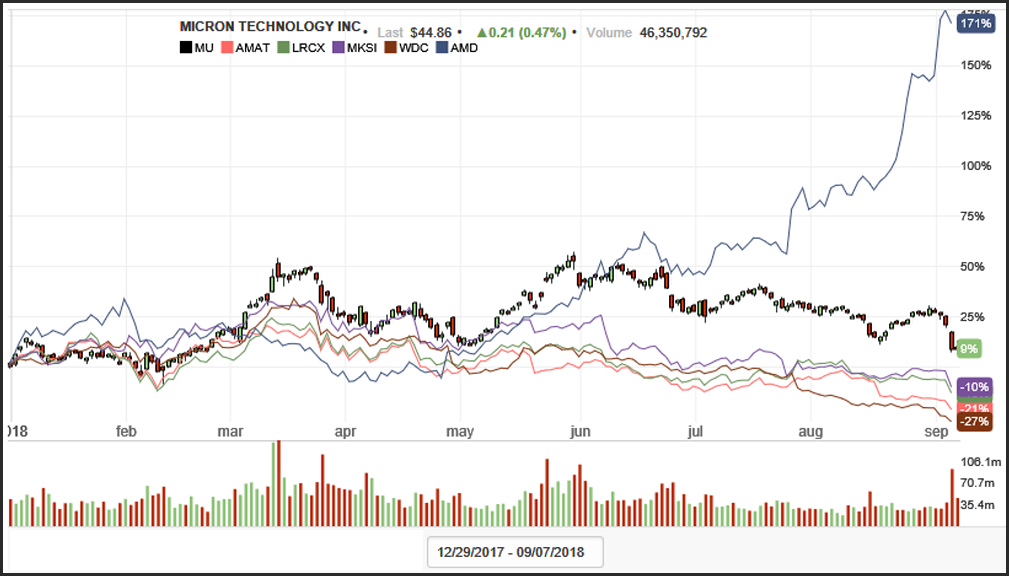Click the jul label on time axis
This screenshot has width=1009, height=576.
point(695,432)
